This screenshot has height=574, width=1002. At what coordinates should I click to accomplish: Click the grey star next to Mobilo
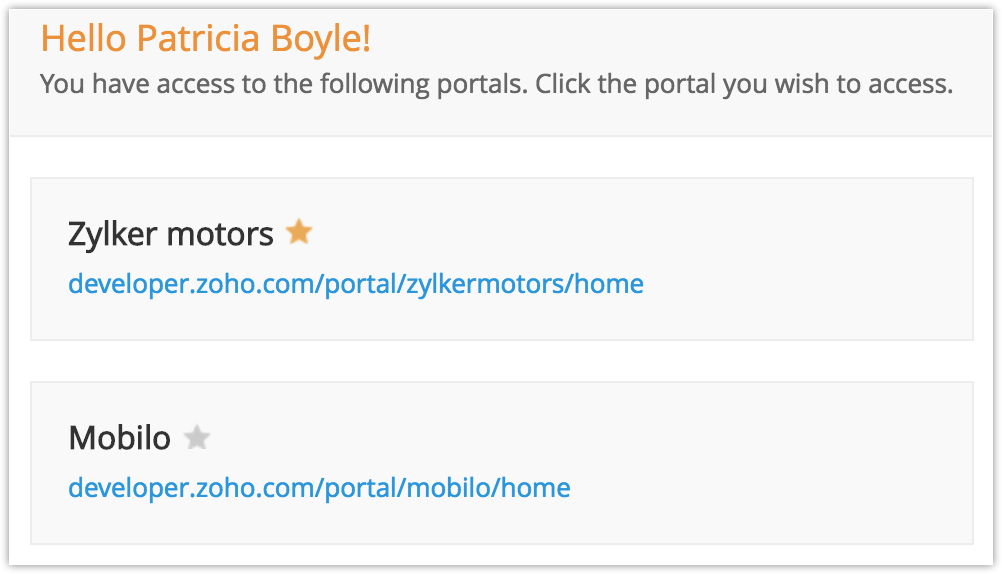[x=198, y=437]
